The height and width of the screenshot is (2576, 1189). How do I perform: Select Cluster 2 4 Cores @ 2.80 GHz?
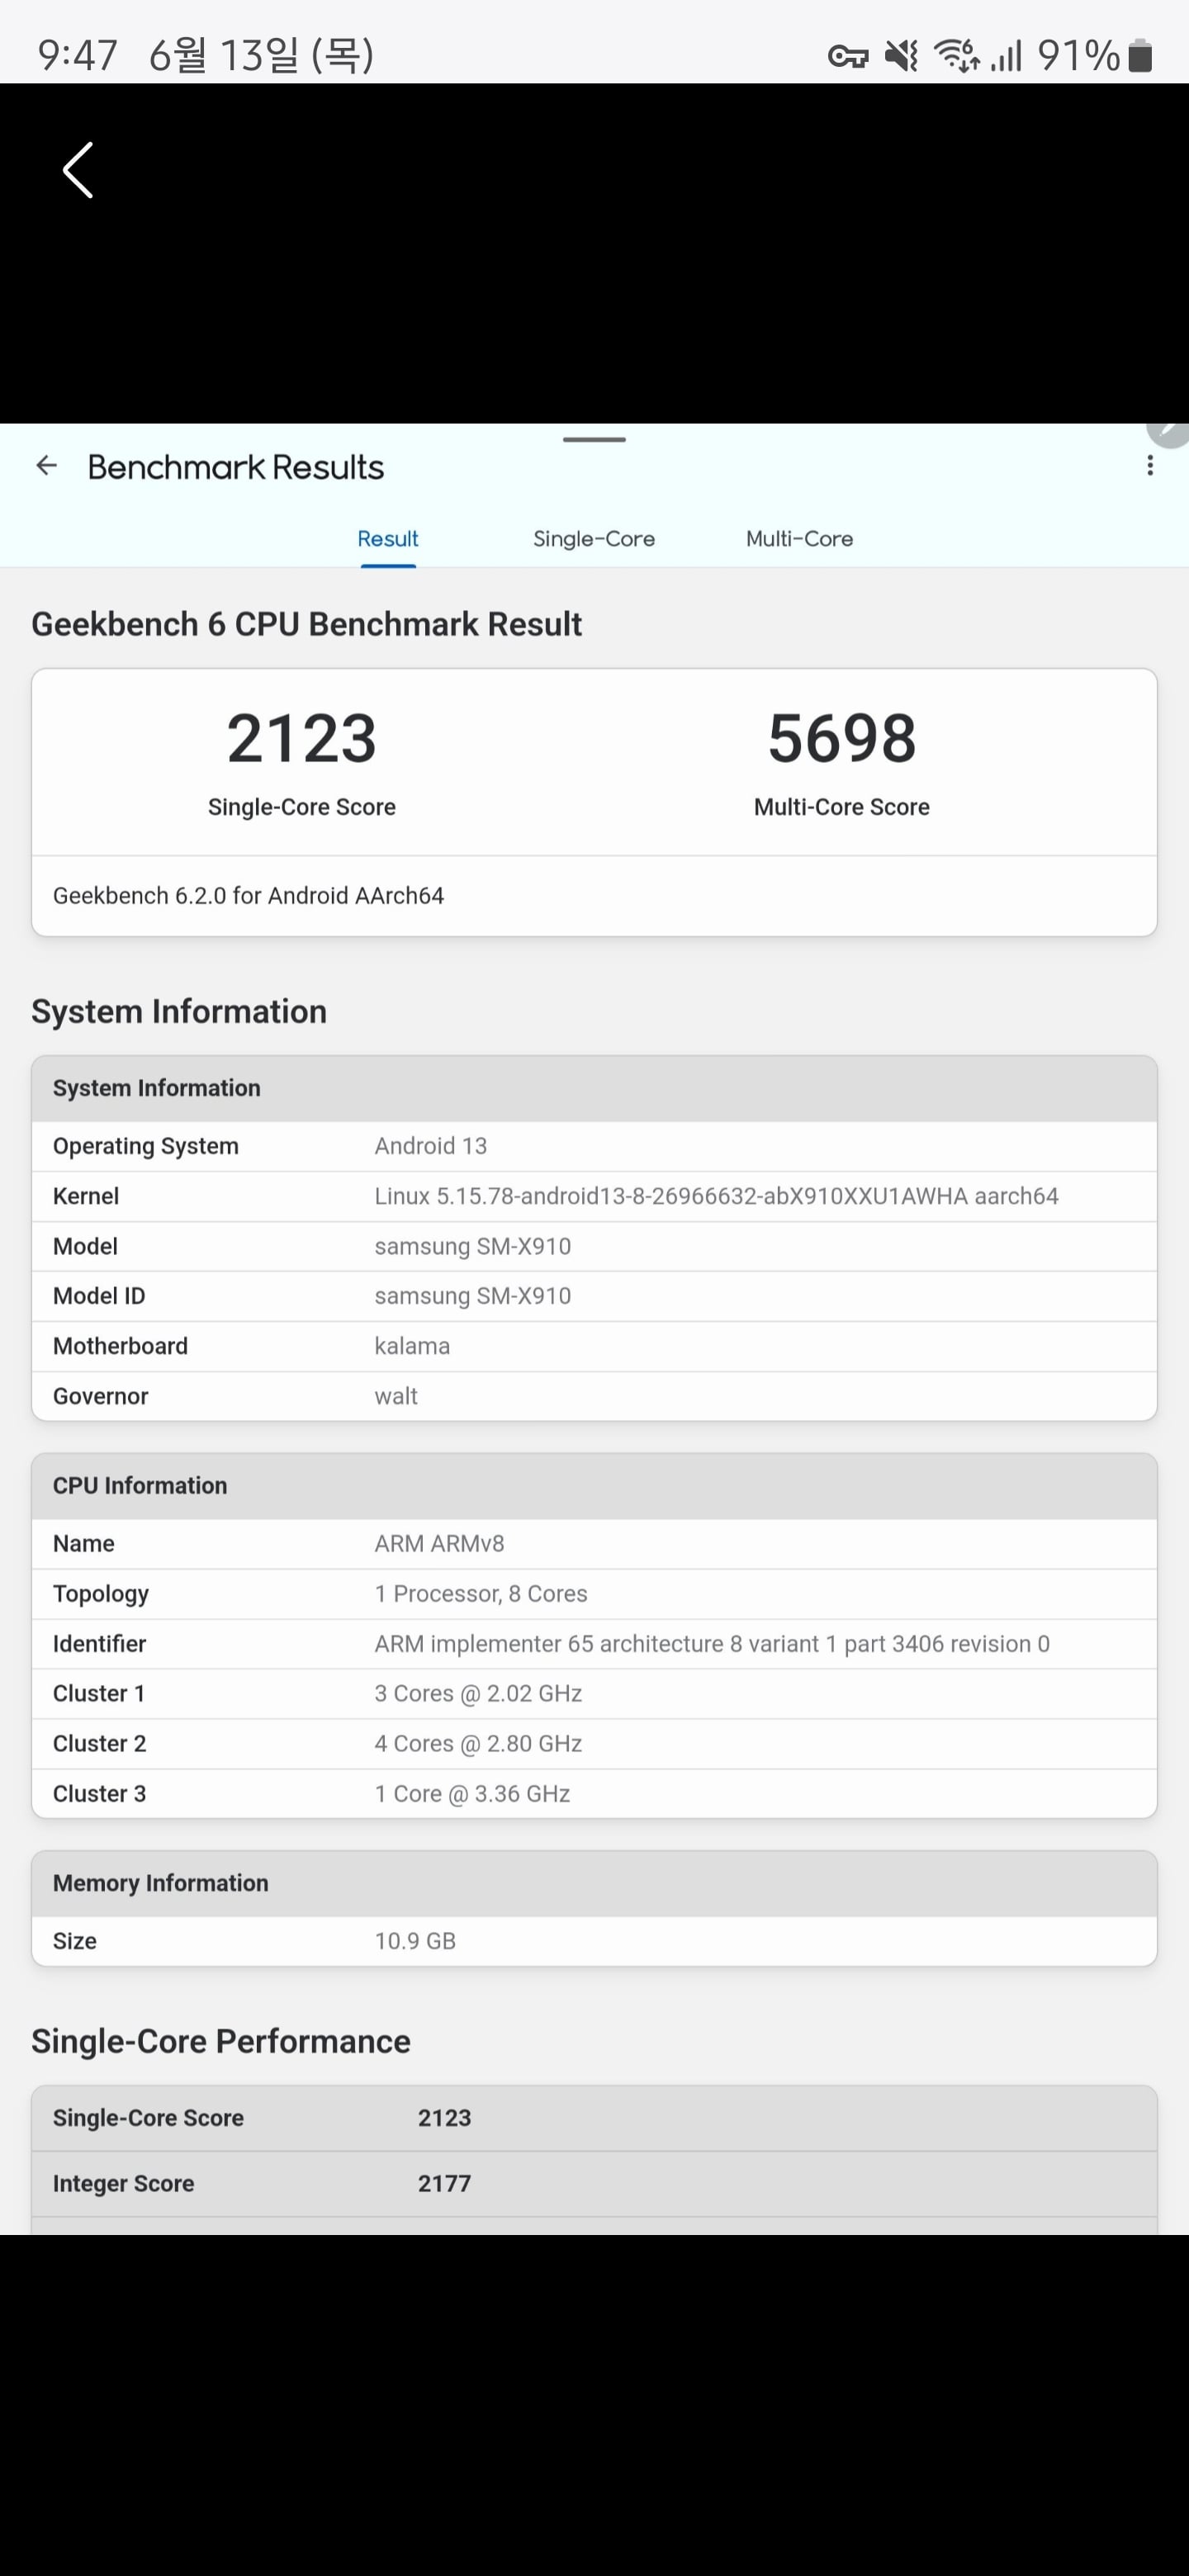[x=594, y=1743]
